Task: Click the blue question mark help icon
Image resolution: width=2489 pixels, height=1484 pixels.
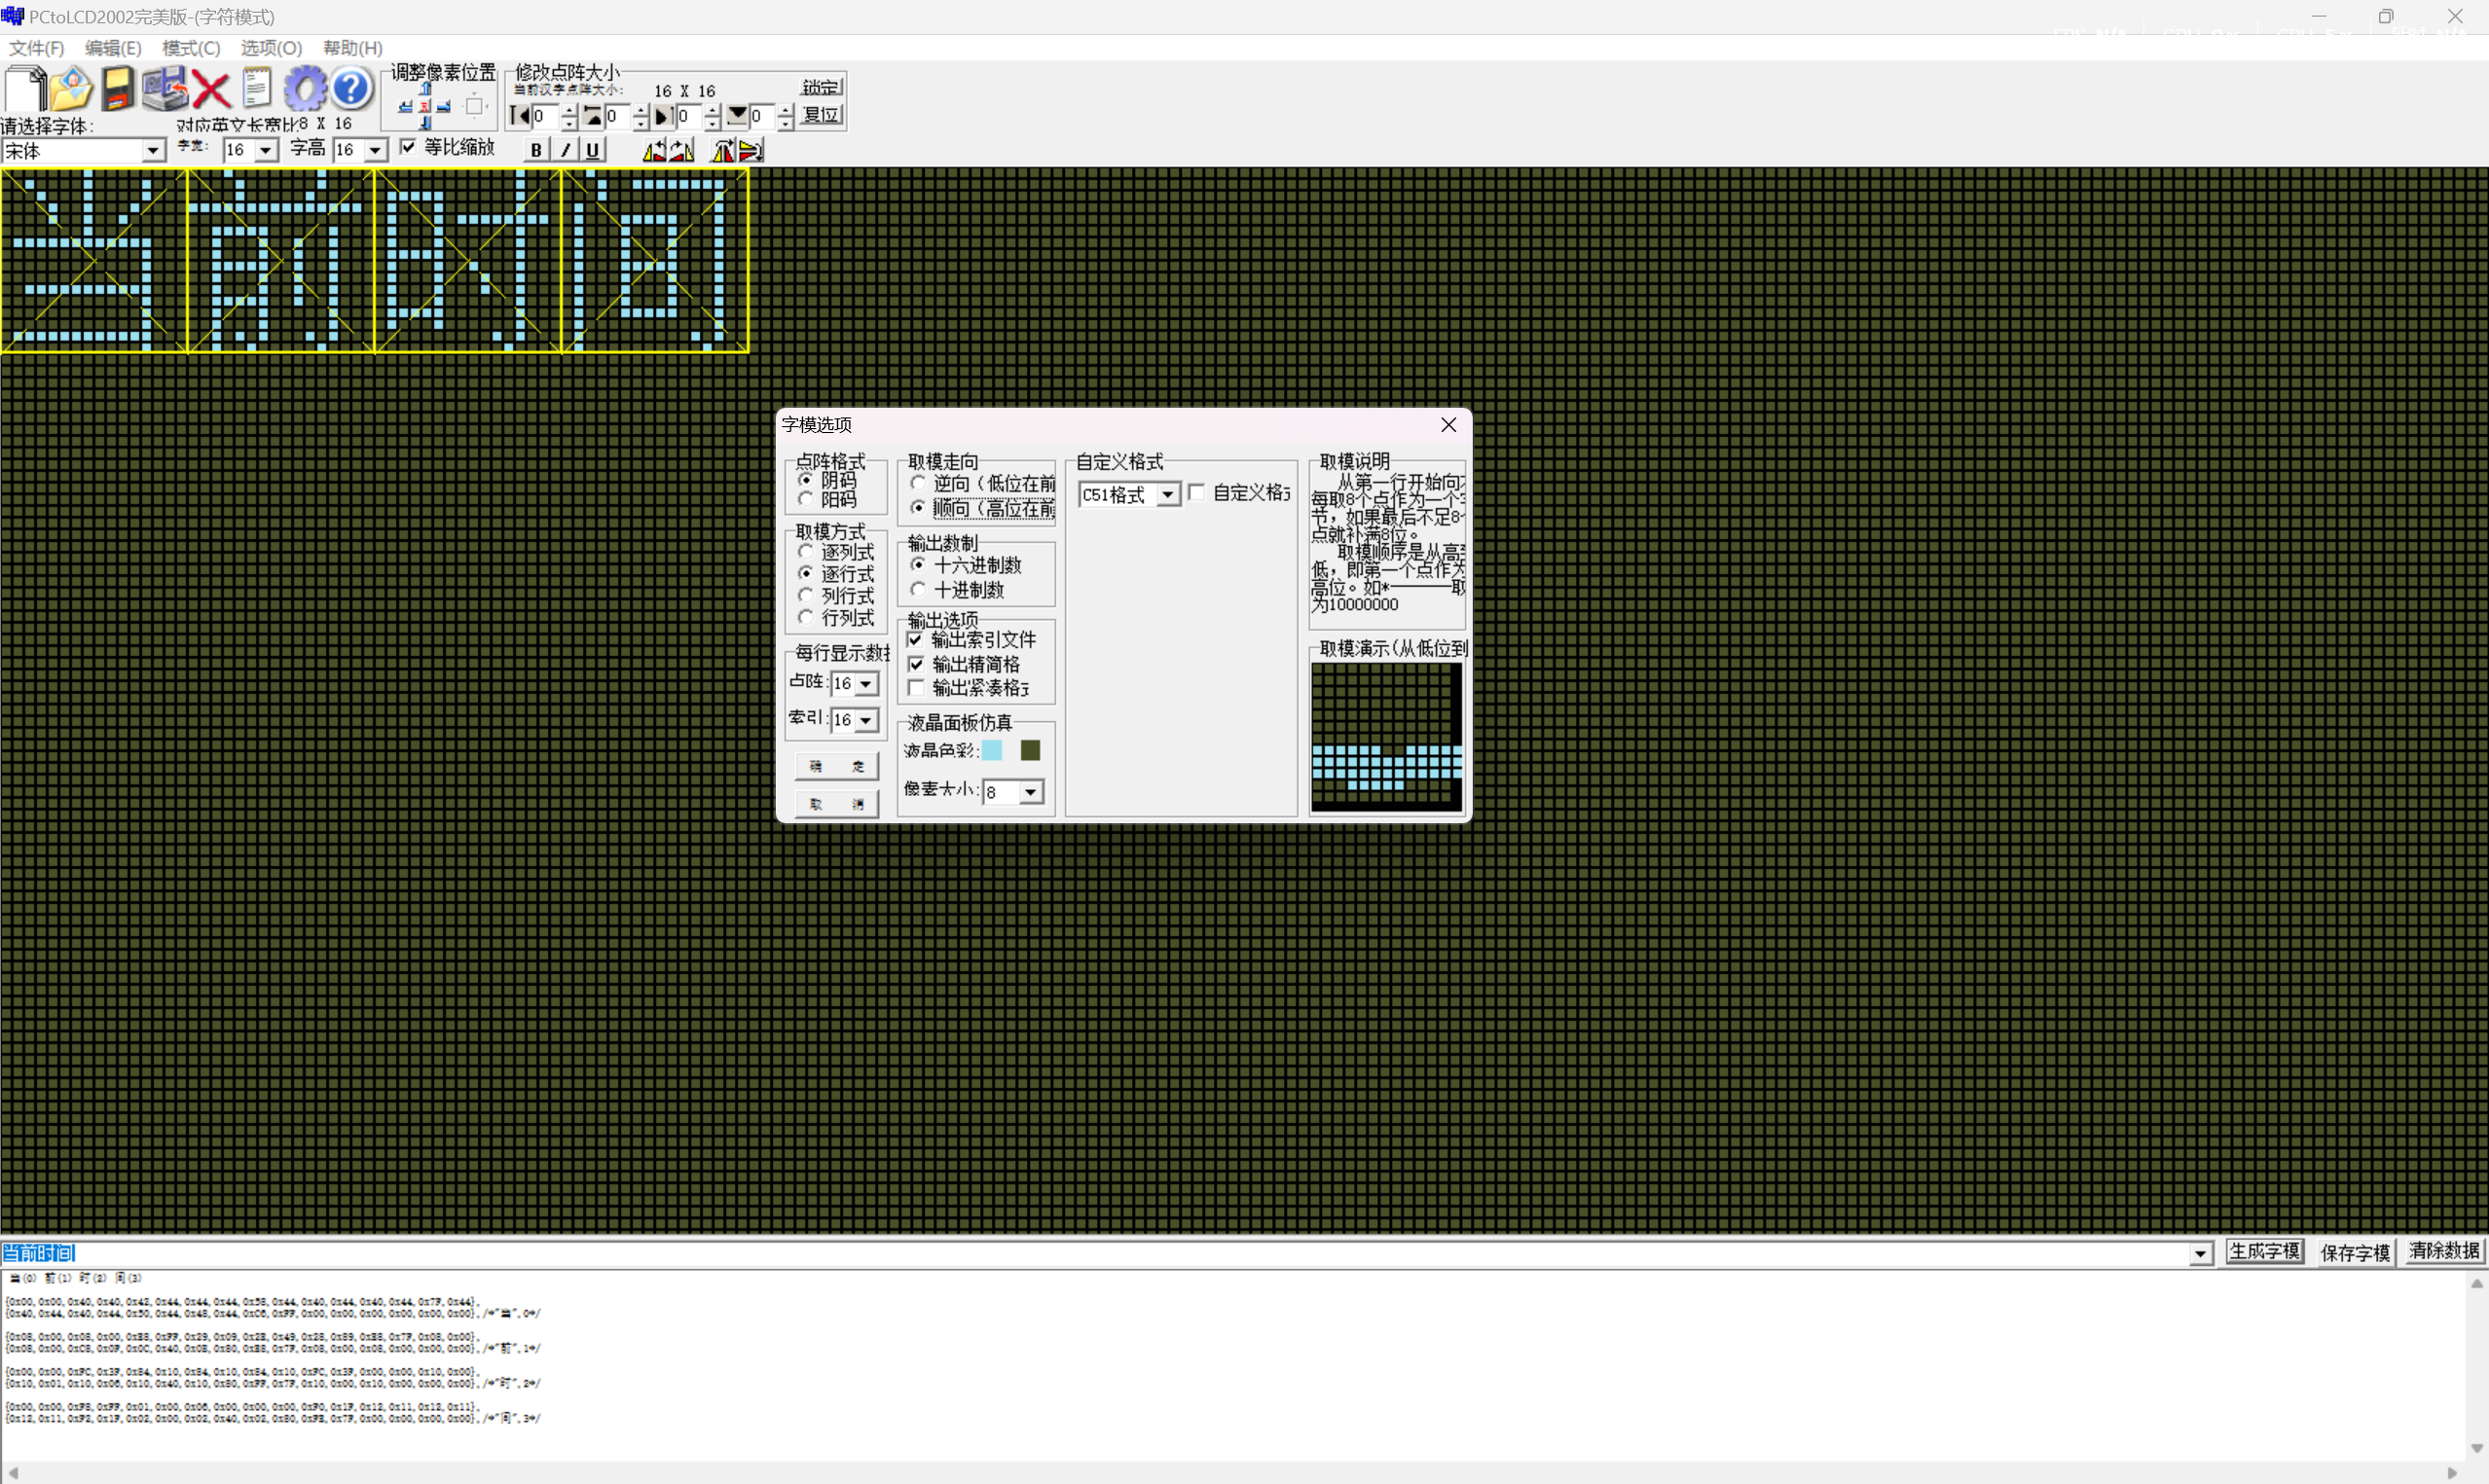Action: point(351,89)
